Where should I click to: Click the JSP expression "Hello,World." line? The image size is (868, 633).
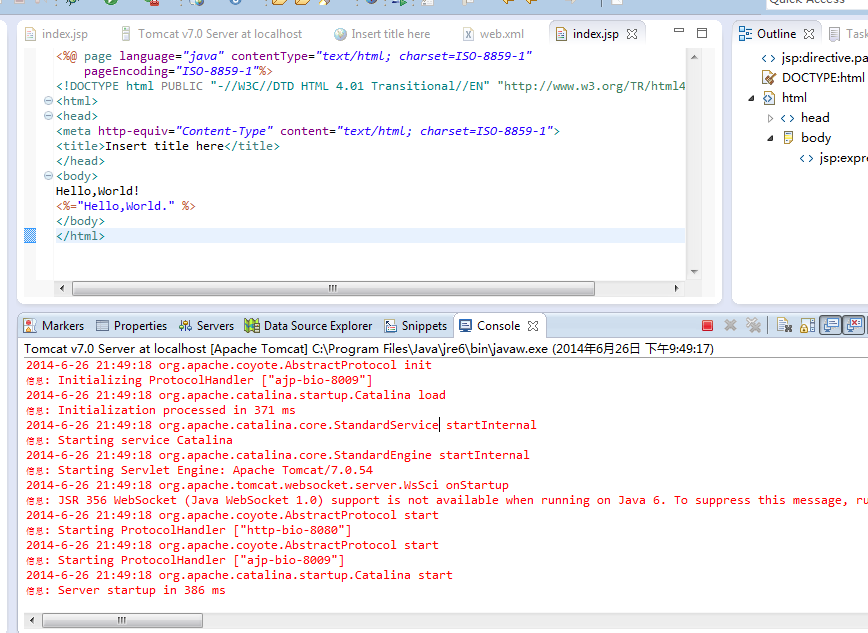126,206
